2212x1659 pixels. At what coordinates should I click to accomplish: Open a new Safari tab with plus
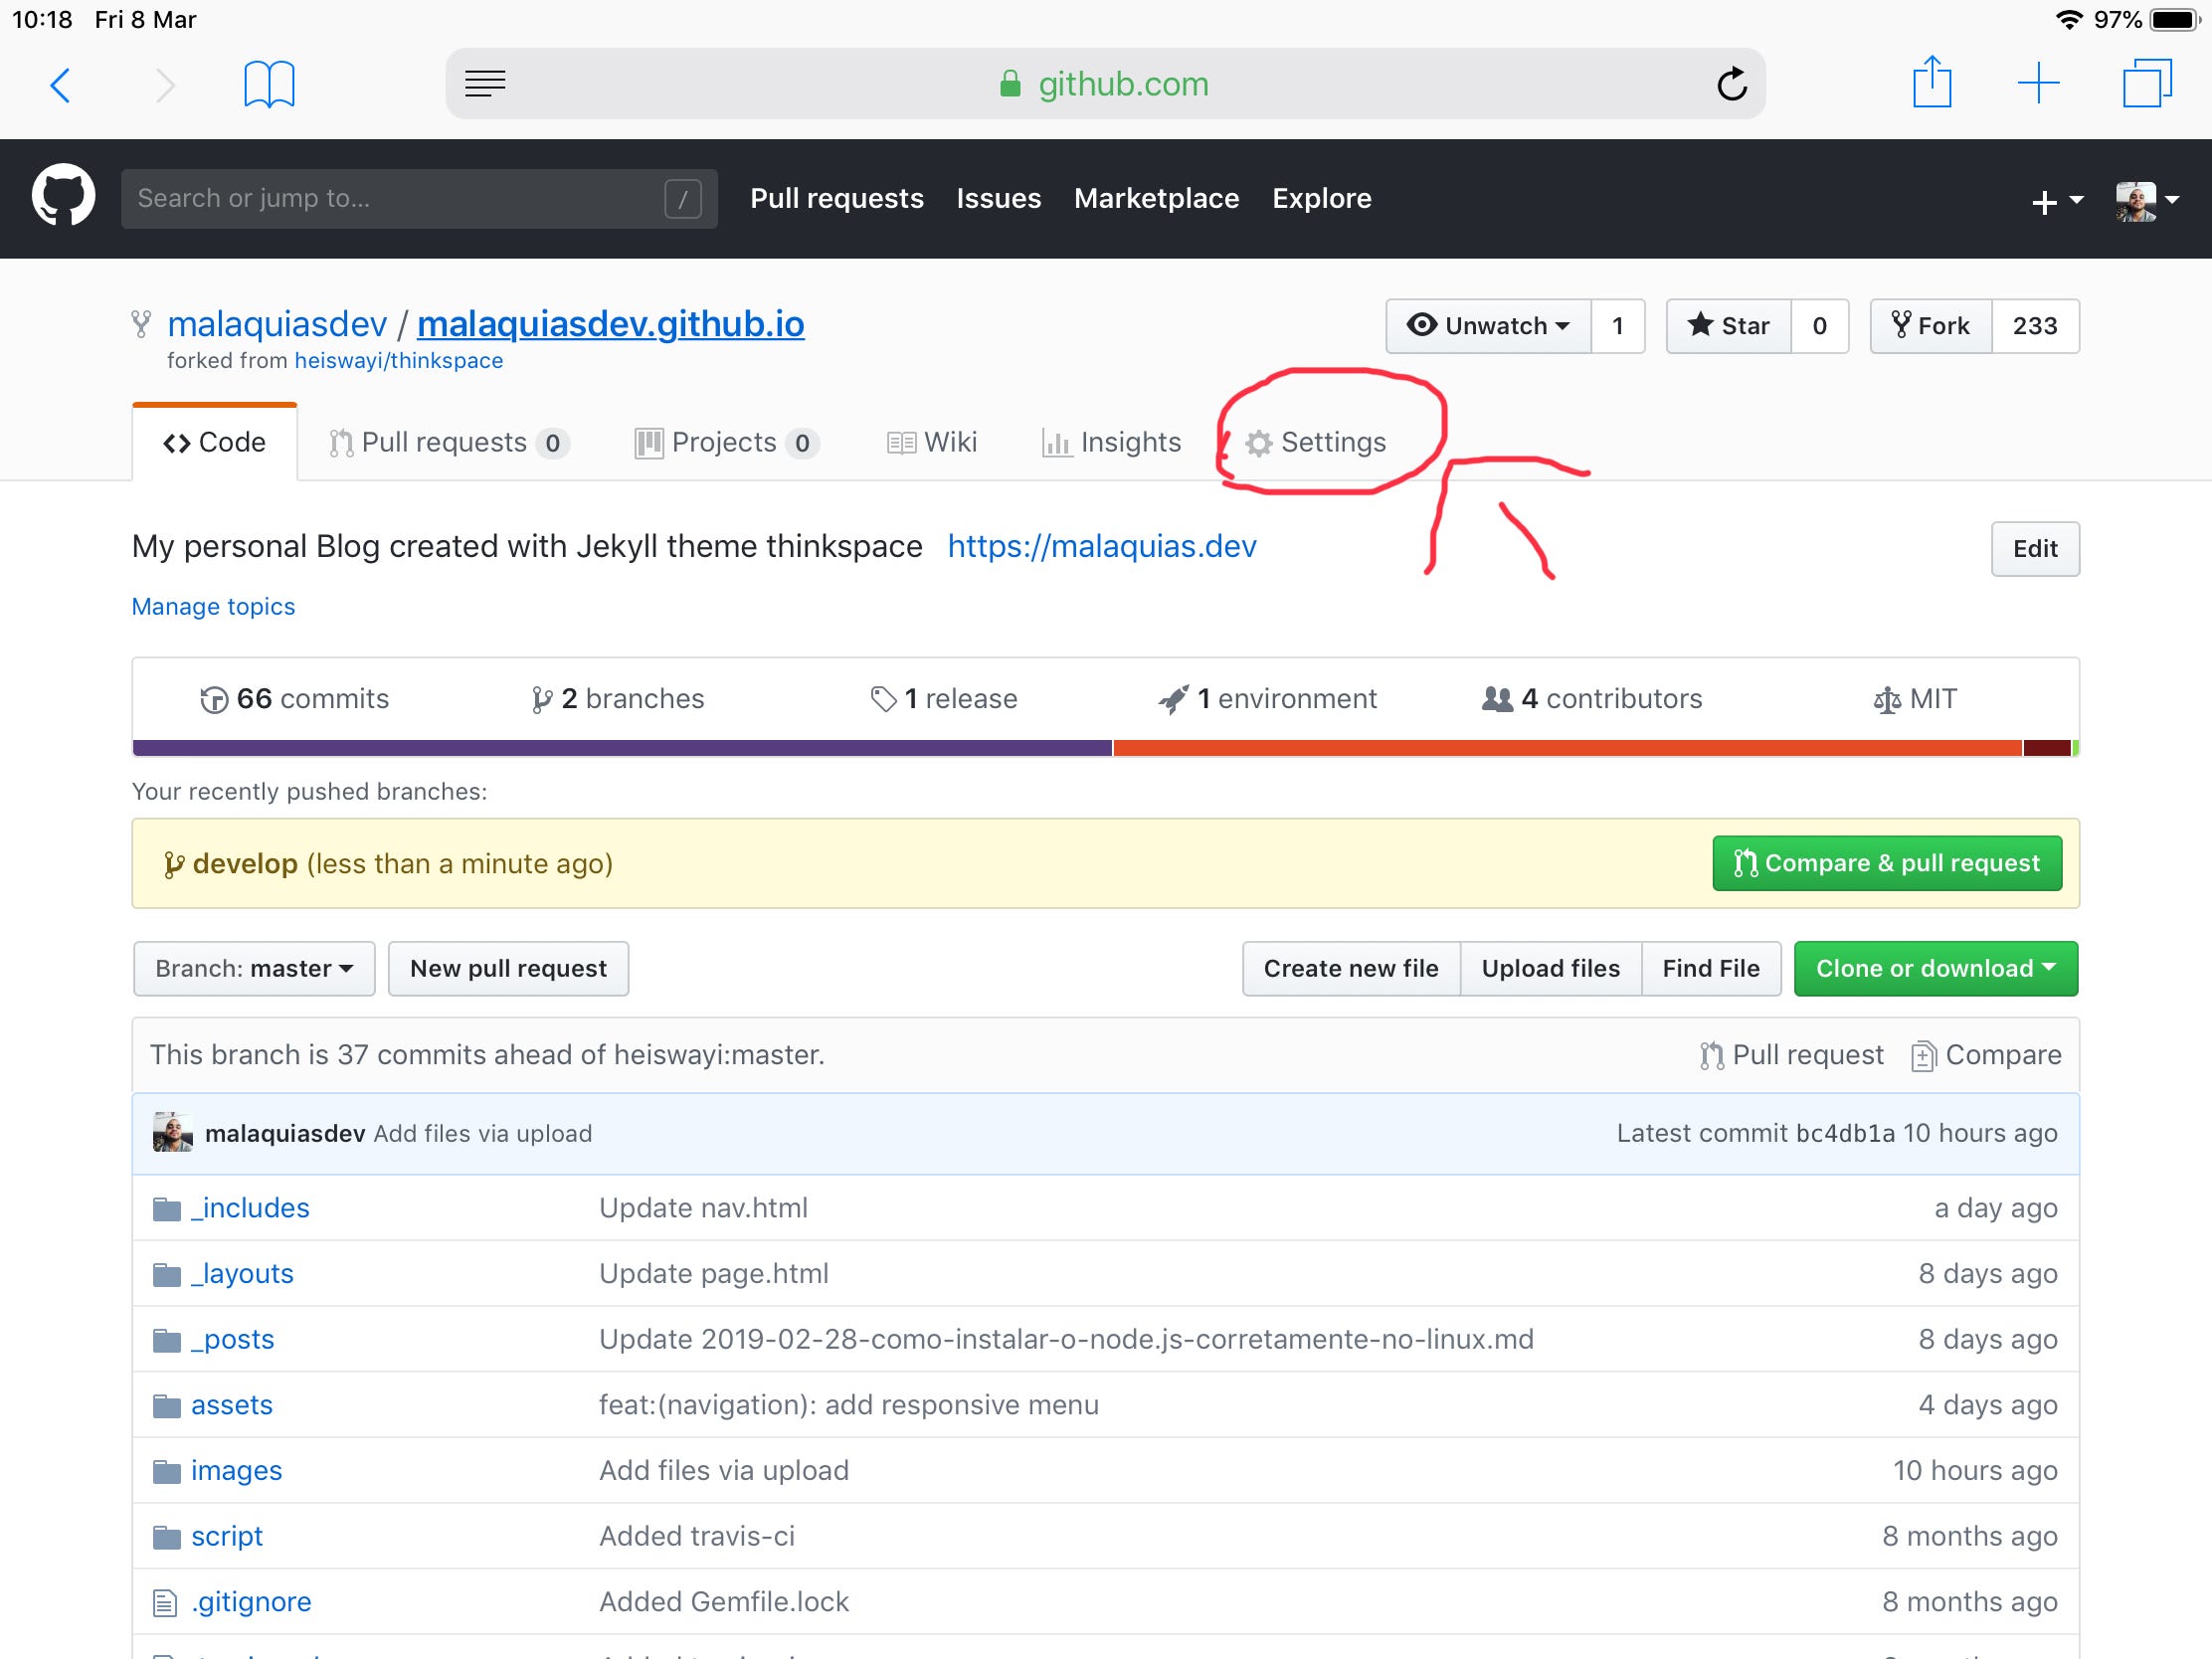click(2038, 83)
